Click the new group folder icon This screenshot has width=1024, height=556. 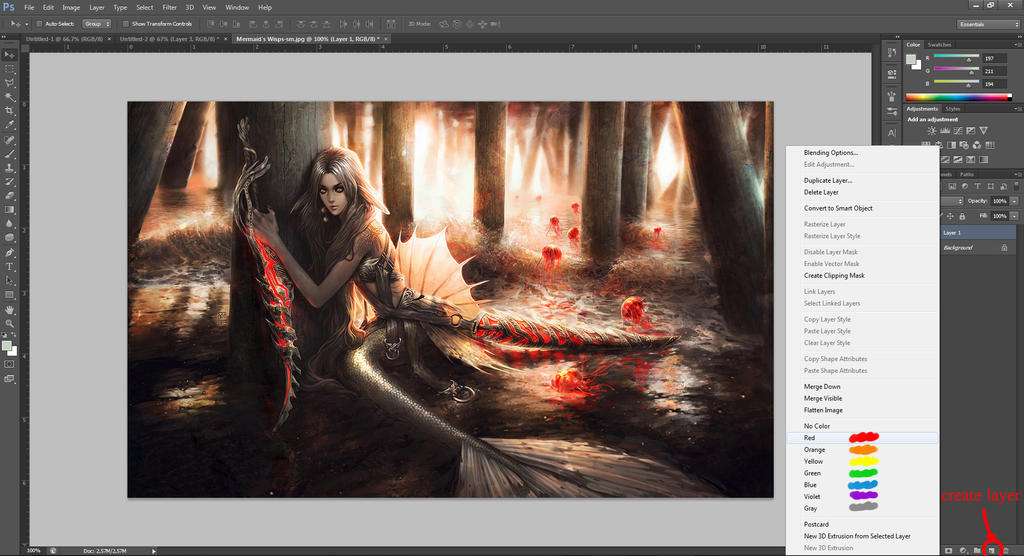(977, 550)
